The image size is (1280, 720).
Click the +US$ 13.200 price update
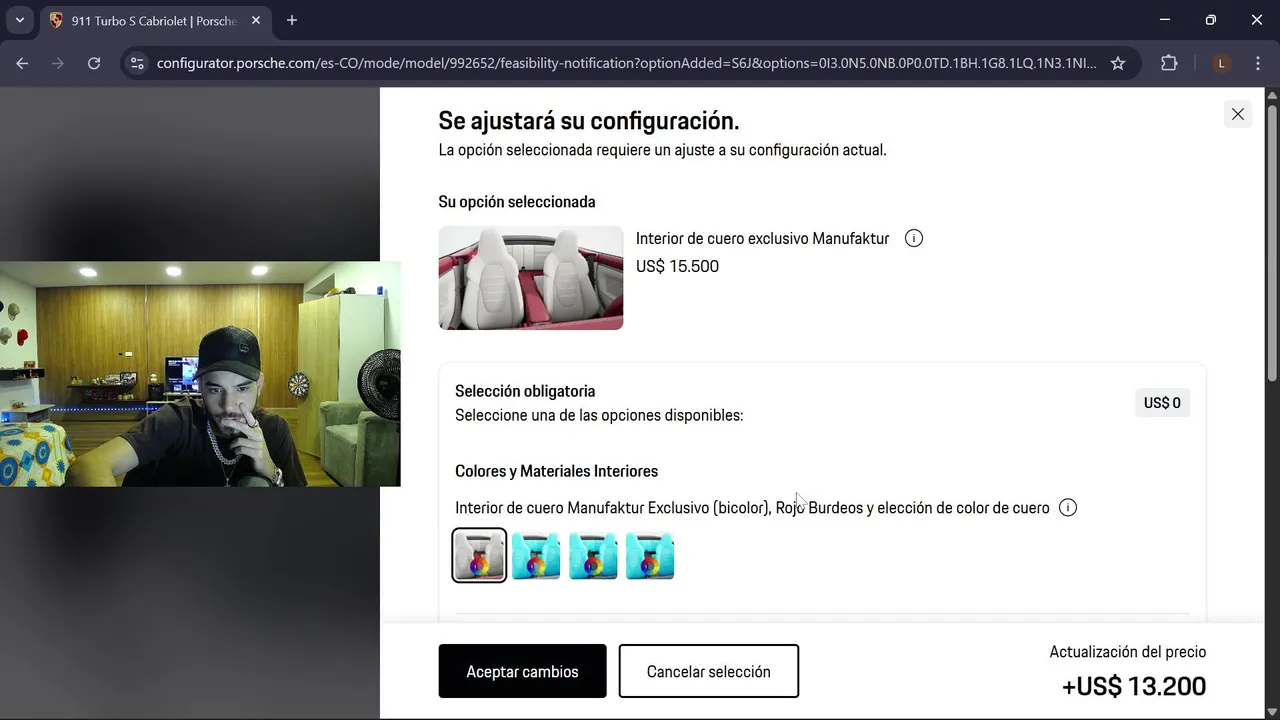pos(1134,686)
